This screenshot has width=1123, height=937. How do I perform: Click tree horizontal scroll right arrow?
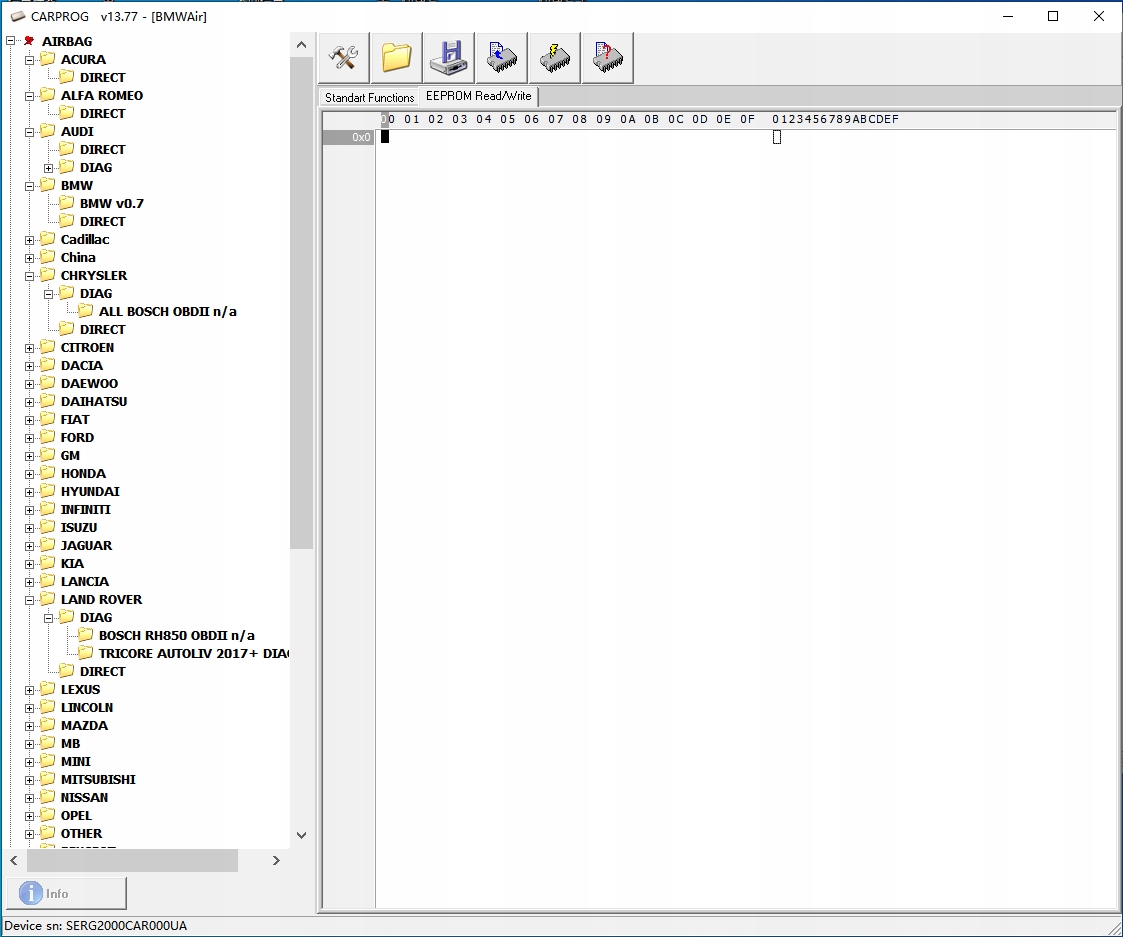(x=276, y=860)
